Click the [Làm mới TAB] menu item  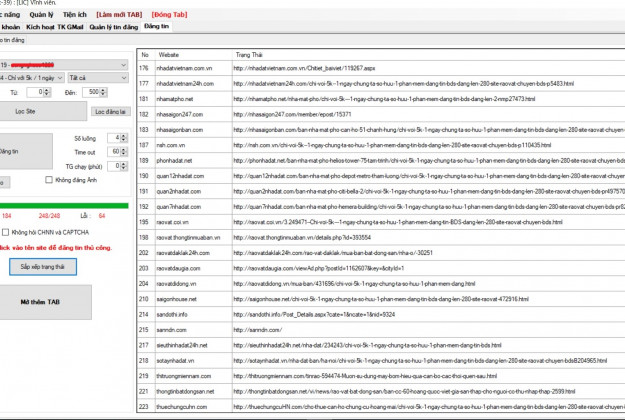point(119,15)
